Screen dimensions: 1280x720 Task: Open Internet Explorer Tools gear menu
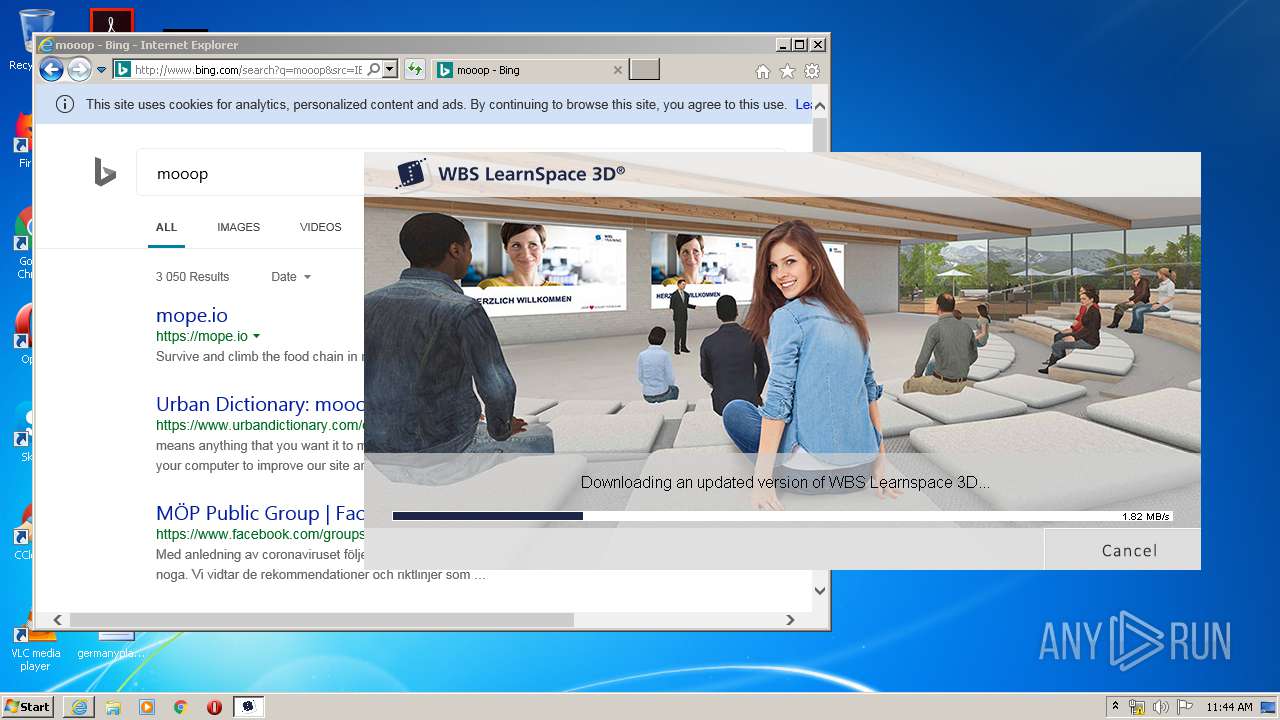(812, 71)
